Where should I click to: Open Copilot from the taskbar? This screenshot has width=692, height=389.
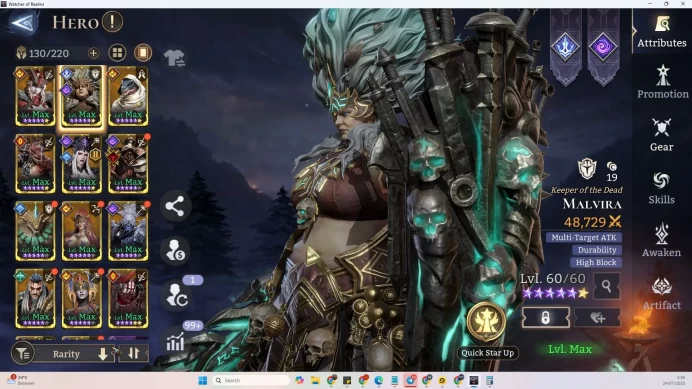coord(300,380)
